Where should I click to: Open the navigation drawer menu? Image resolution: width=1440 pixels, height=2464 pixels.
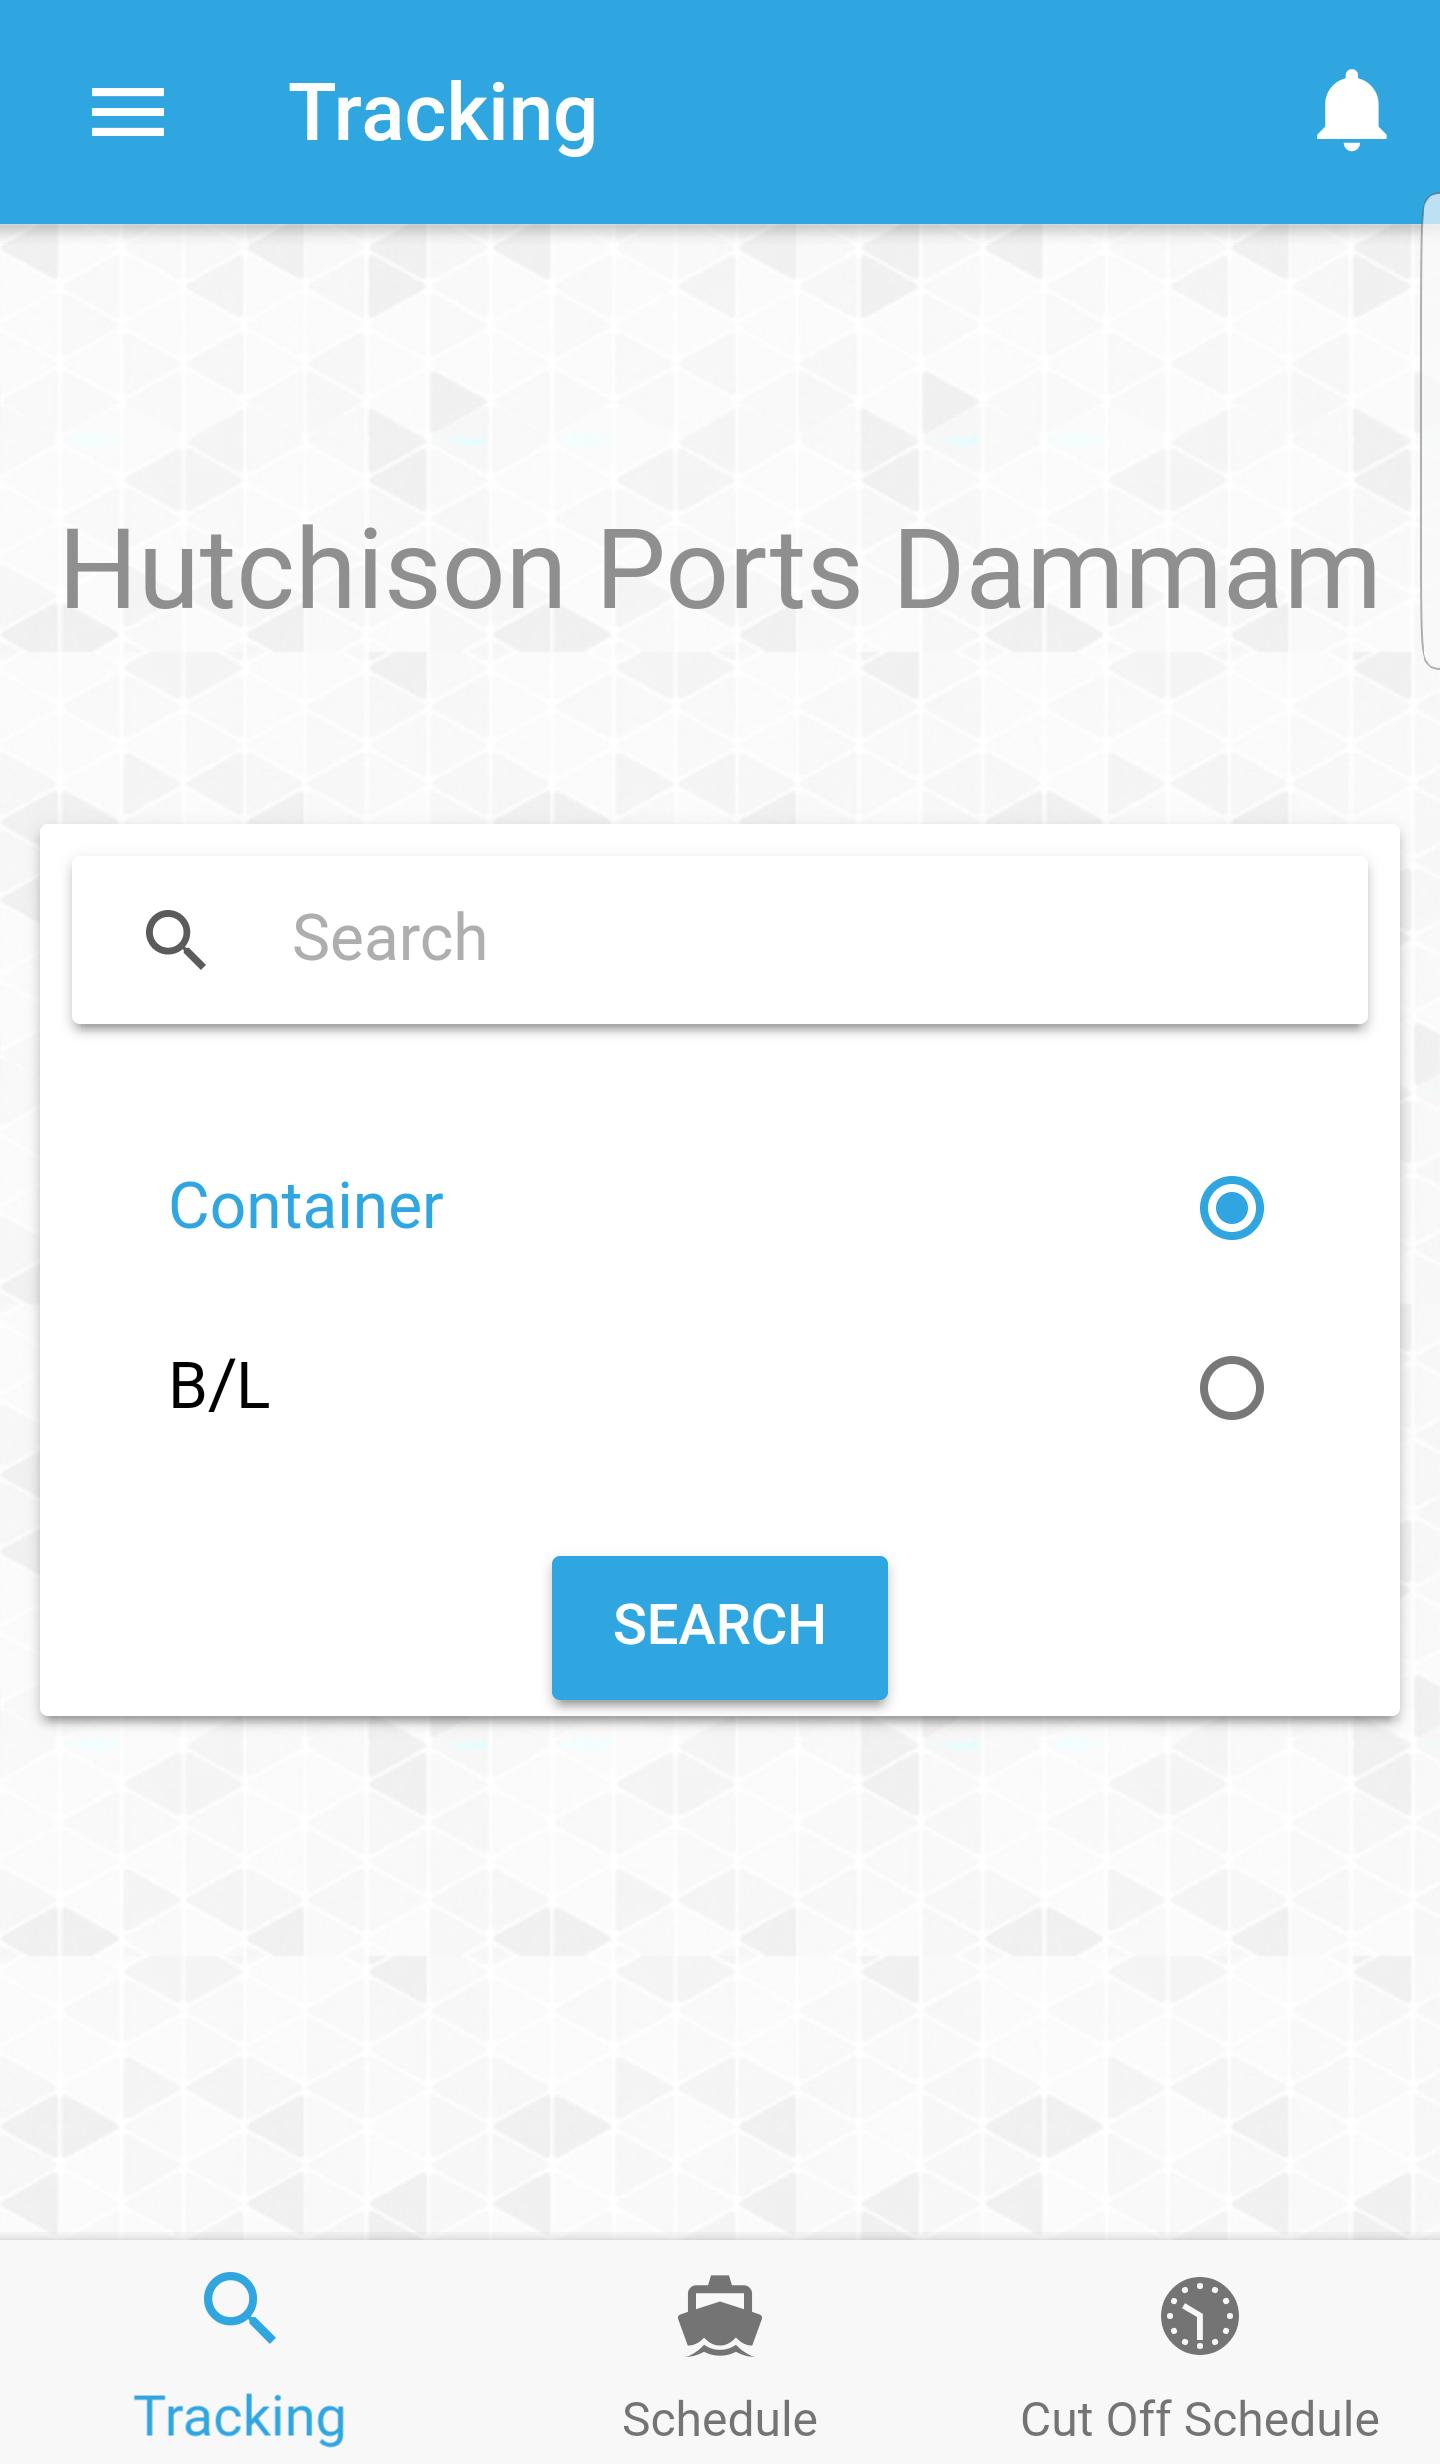128,112
